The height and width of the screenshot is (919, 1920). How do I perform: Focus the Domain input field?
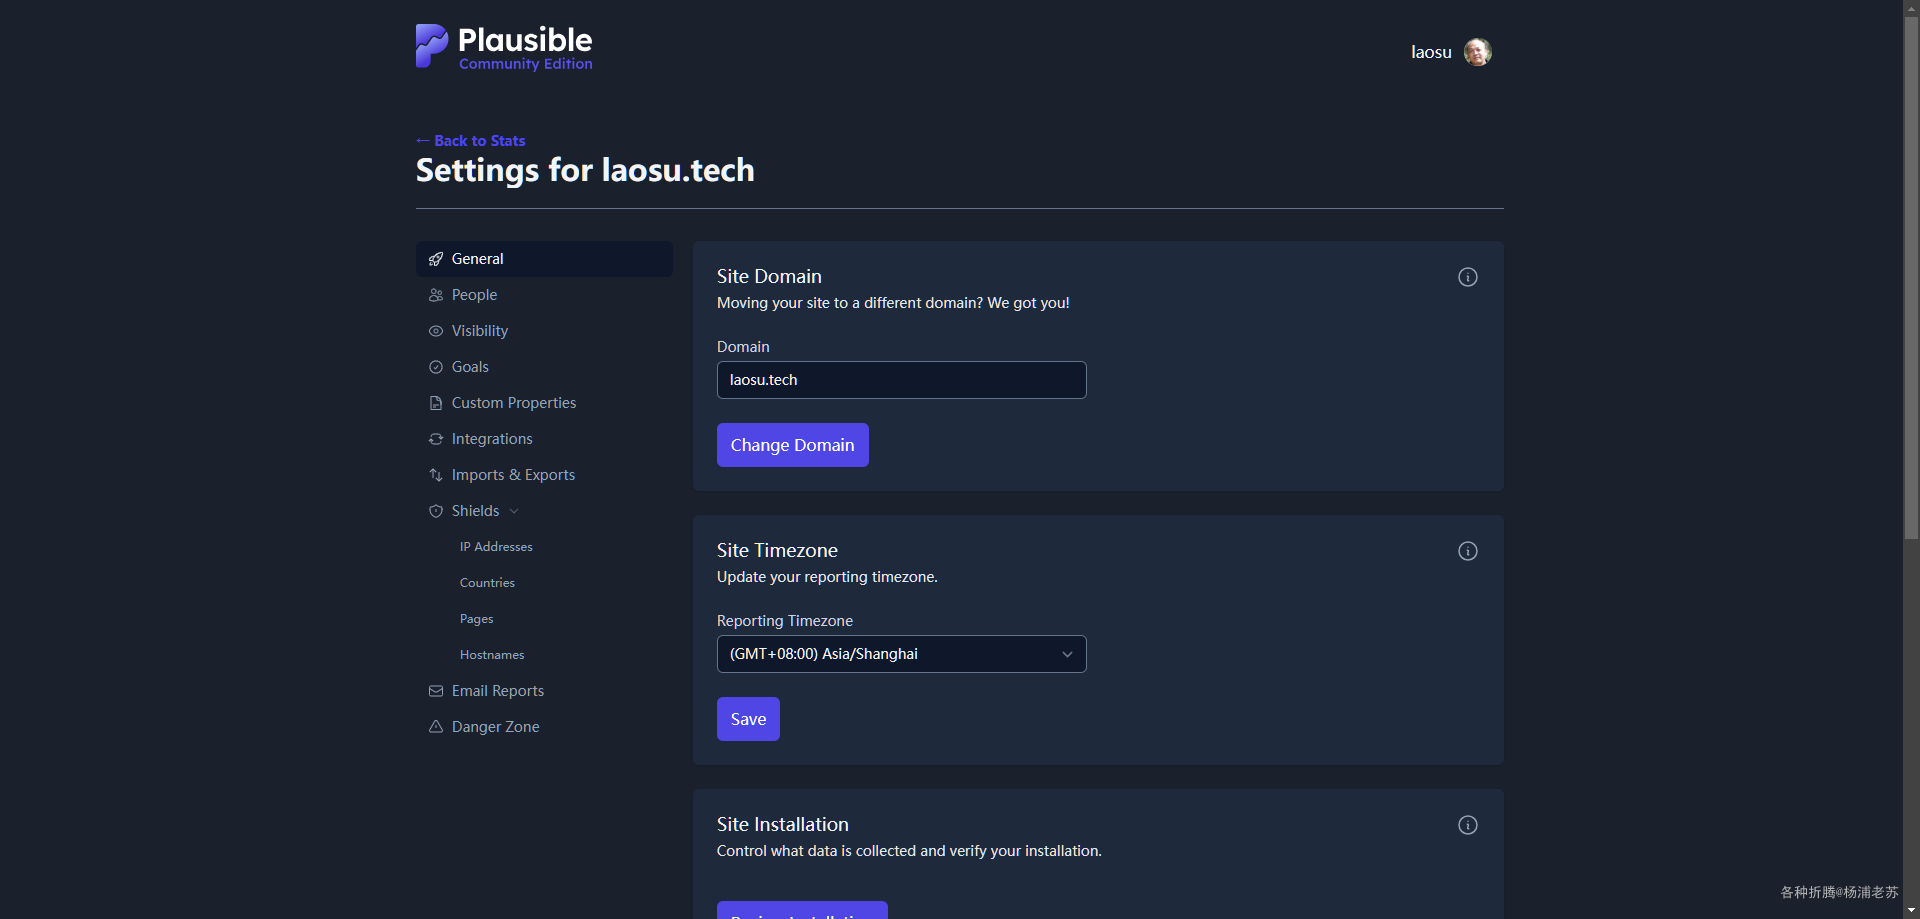click(901, 380)
